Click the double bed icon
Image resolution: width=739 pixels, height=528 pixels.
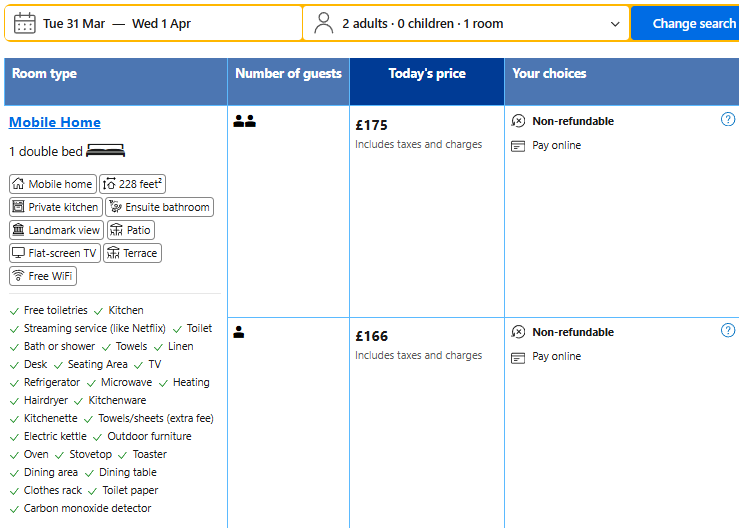pyautogui.click(x=106, y=152)
